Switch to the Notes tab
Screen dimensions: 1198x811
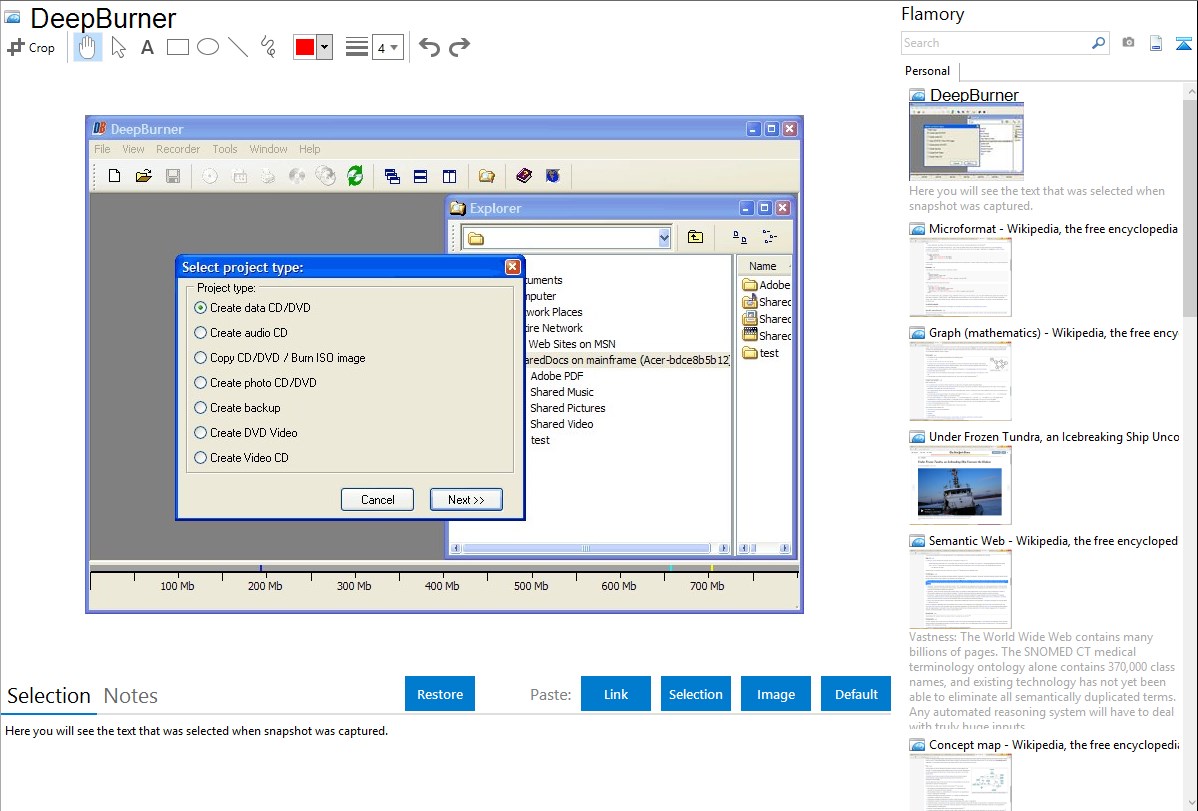(131, 696)
